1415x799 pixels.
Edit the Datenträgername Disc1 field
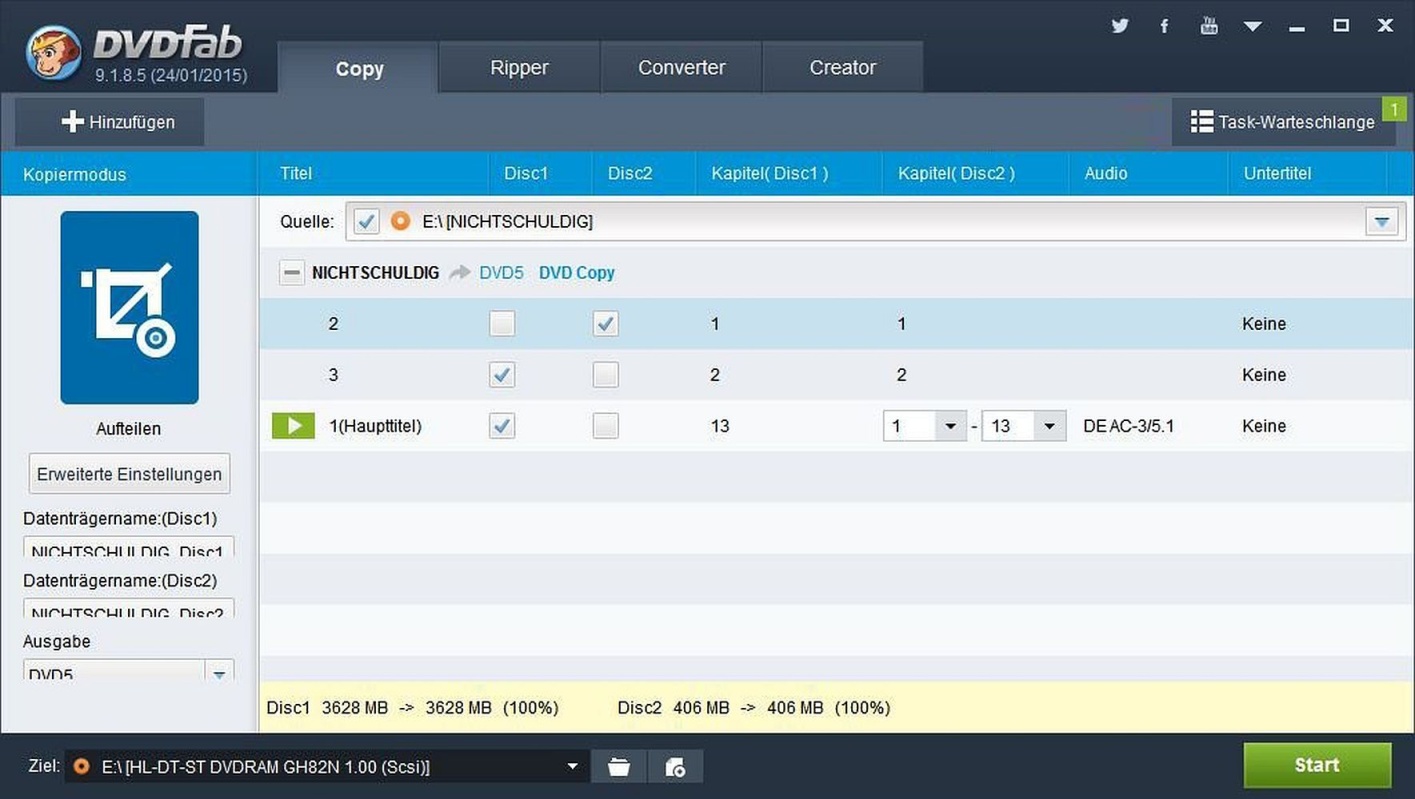(x=129, y=547)
